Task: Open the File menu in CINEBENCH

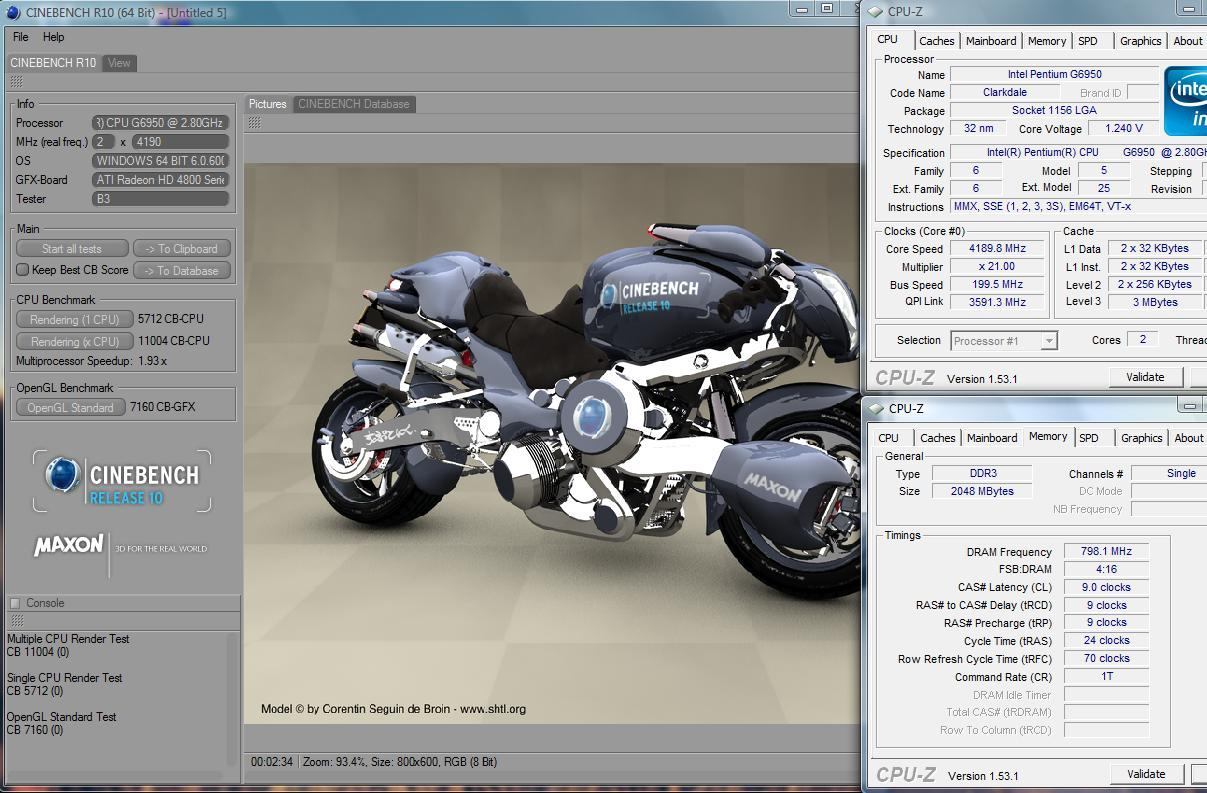Action: [20, 37]
